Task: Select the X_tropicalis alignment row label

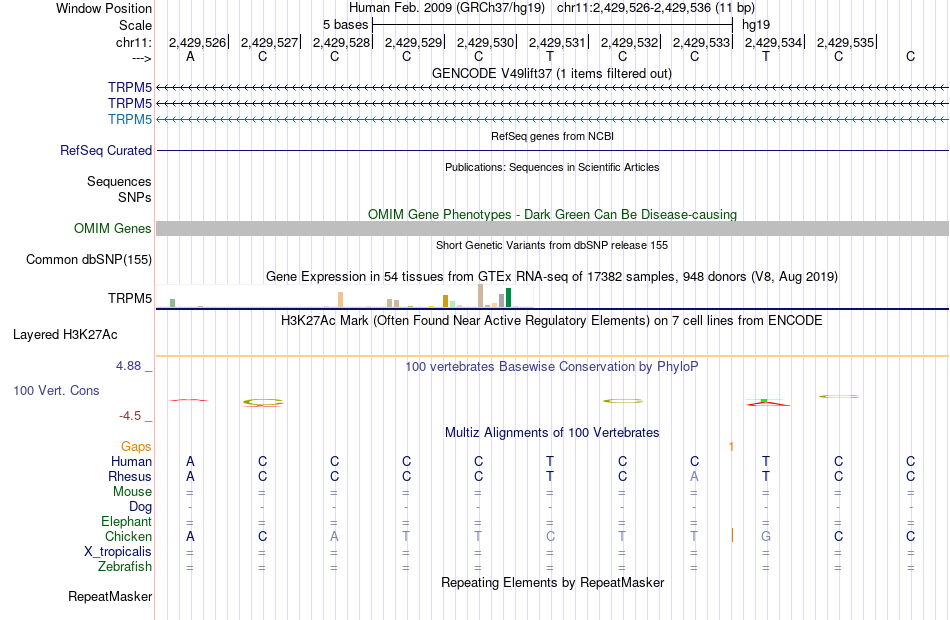Action: [x=118, y=552]
